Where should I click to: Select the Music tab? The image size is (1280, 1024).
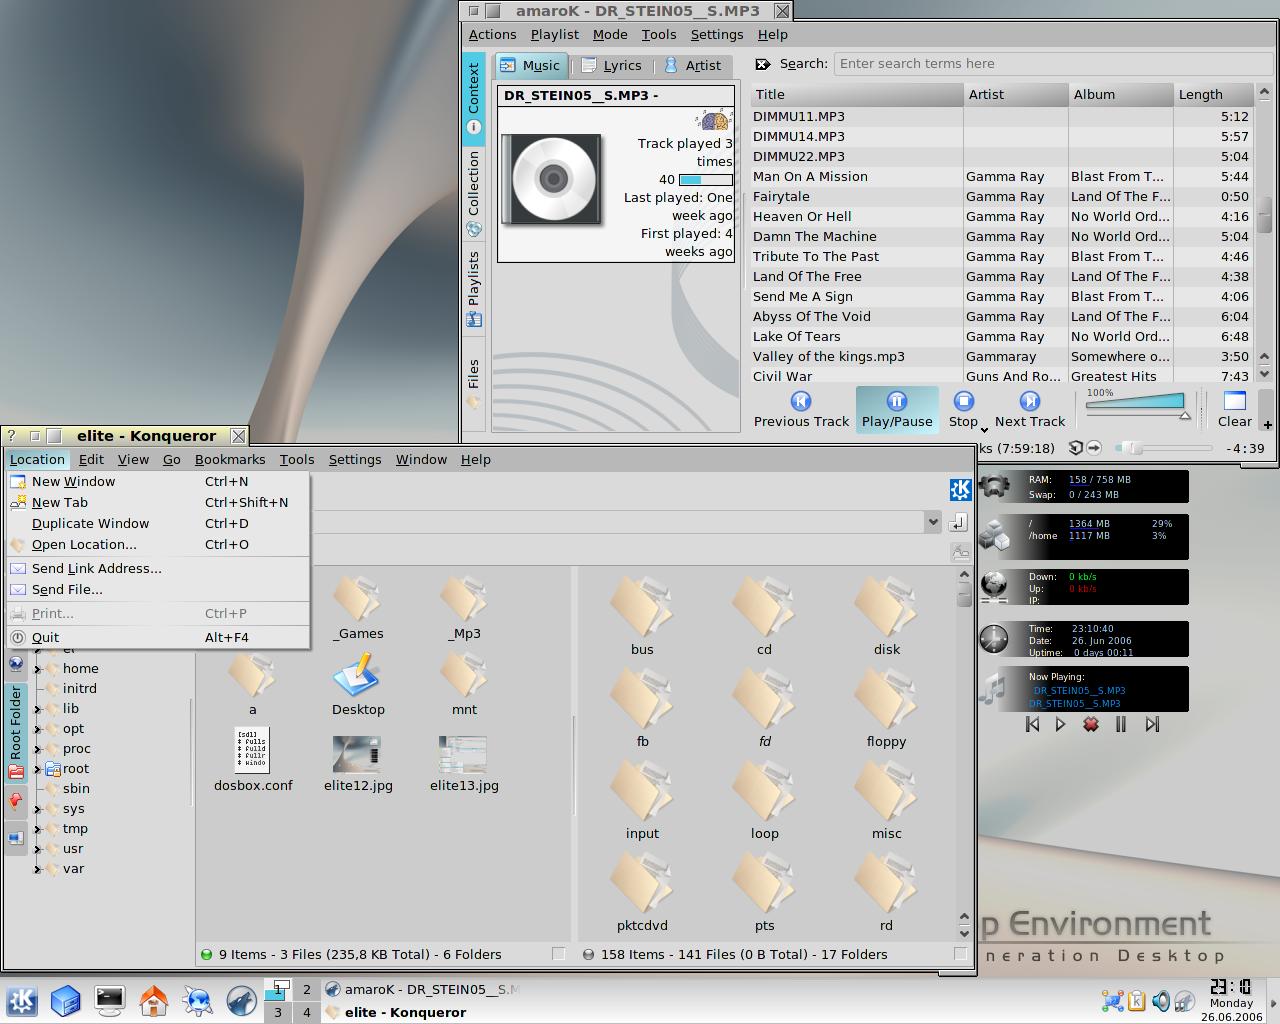[530, 65]
